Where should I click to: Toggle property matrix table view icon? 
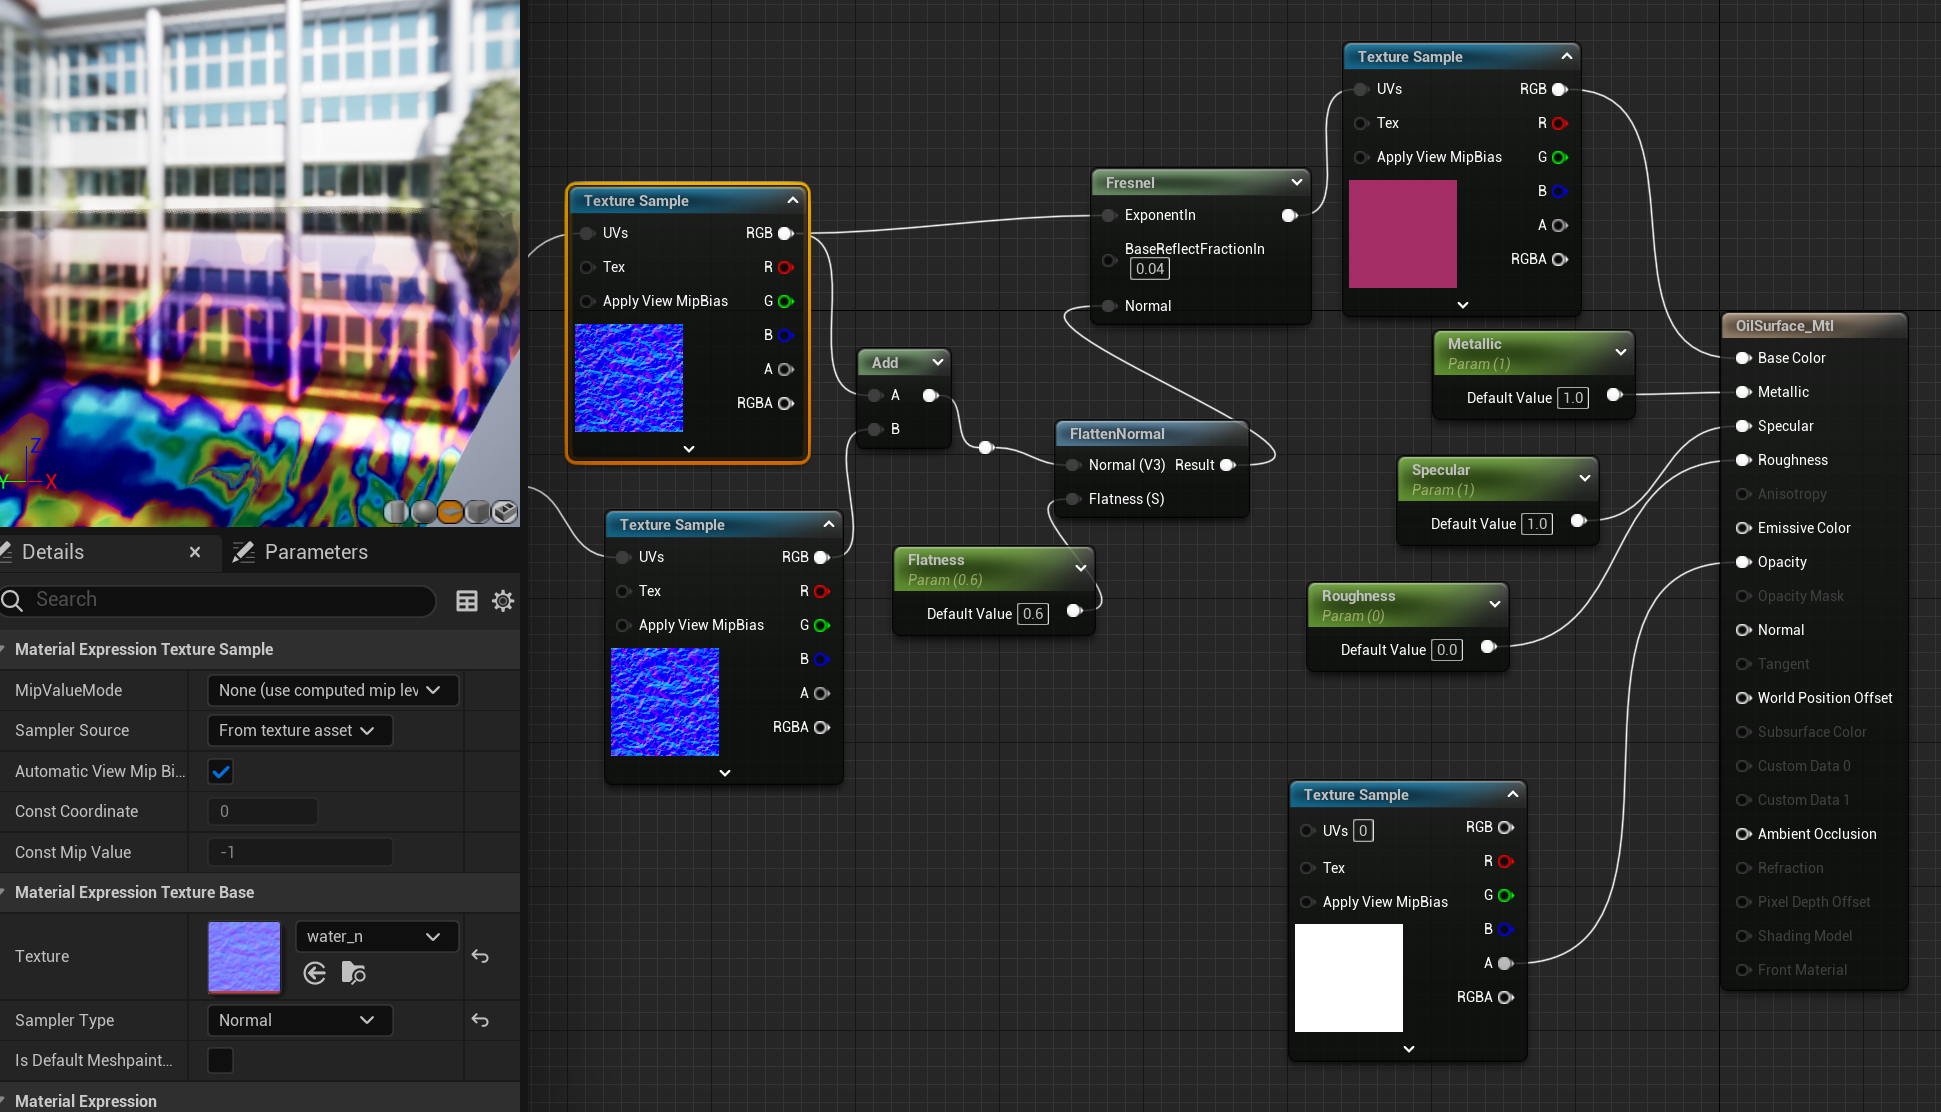466,600
